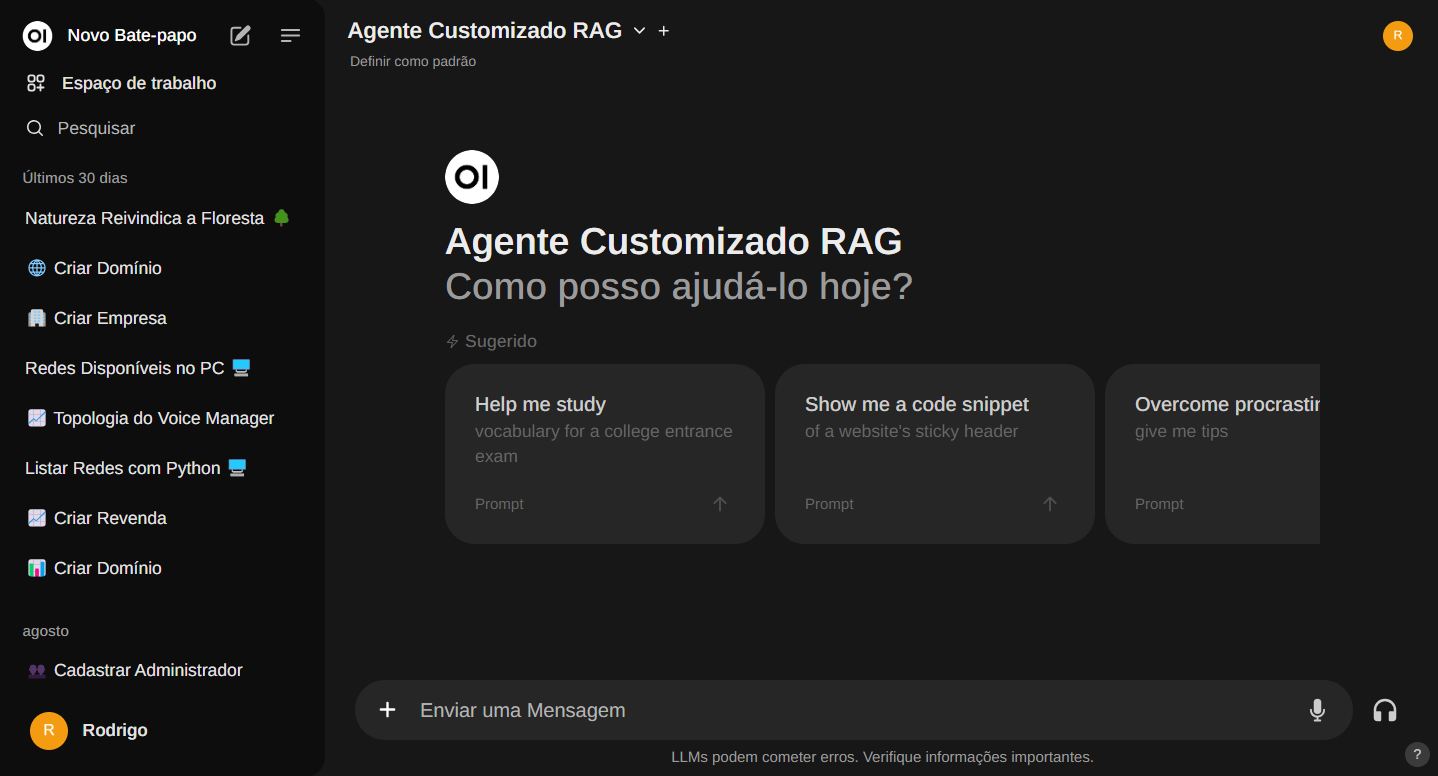Focus the Enviar uma Mensagem input field
1438x776 pixels.
pyautogui.click(x=850, y=710)
